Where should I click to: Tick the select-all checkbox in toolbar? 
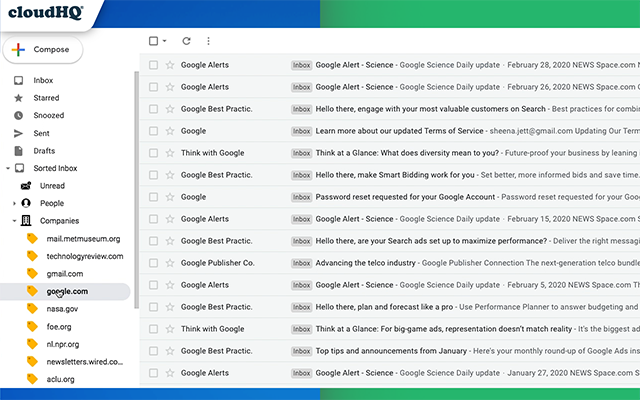153,41
